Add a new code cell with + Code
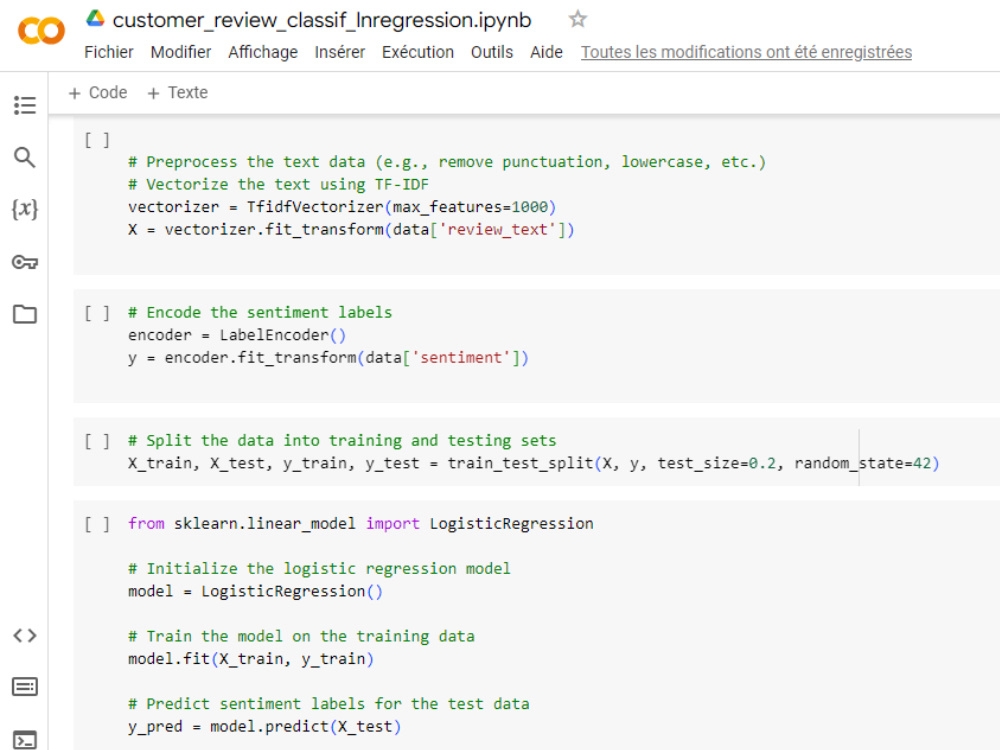The image size is (1000, 750). point(98,93)
